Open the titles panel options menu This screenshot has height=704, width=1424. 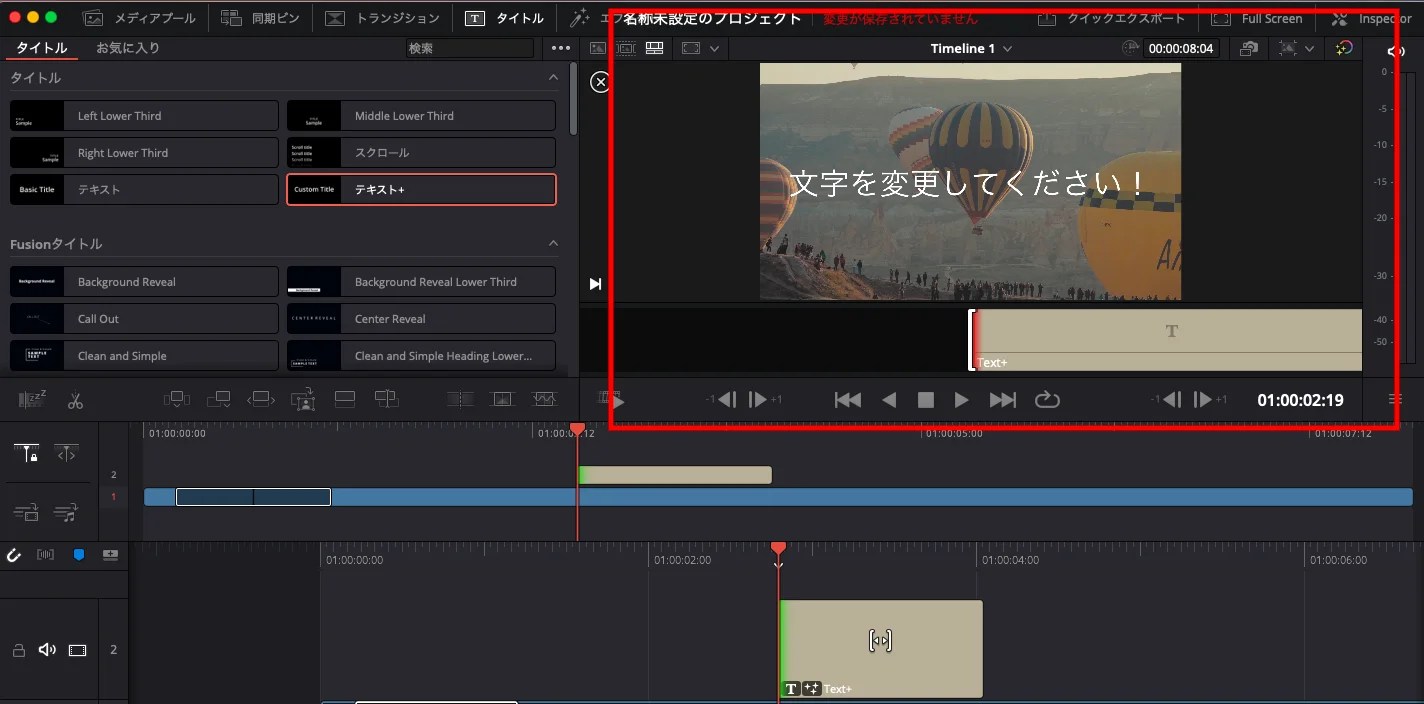(x=561, y=48)
